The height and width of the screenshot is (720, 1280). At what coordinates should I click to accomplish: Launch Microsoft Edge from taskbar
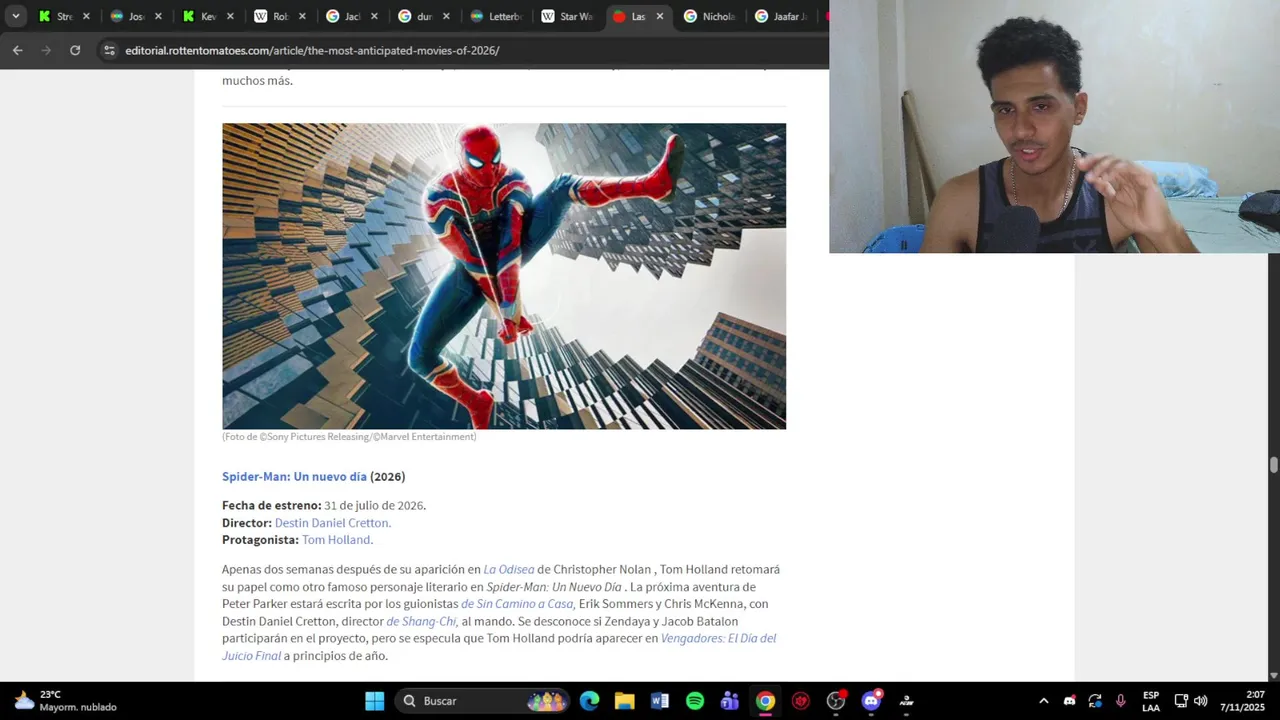(590, 701)
